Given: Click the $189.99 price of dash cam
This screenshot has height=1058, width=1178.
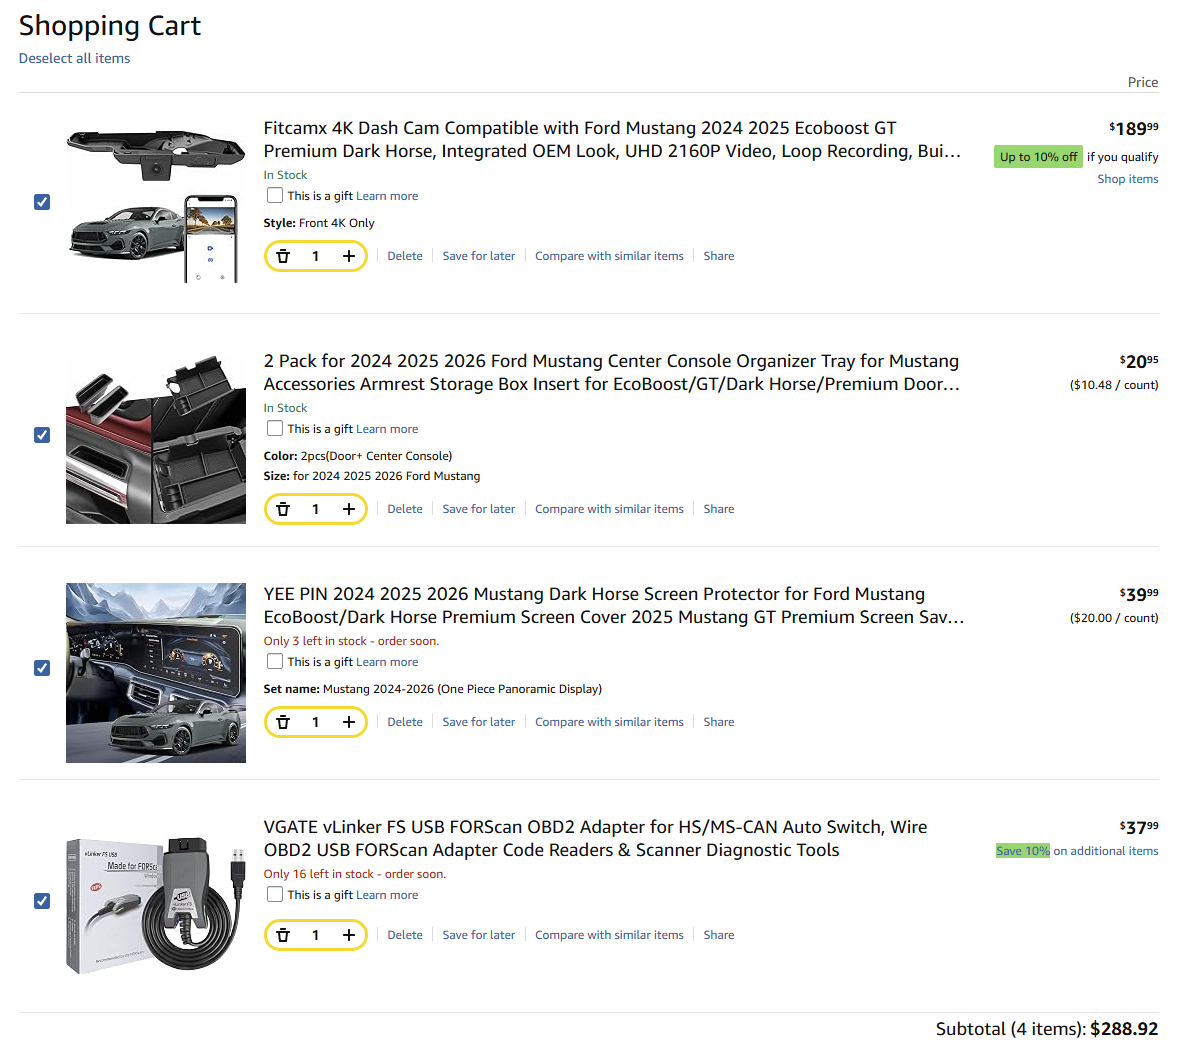Looking at the screenshot, I should point(1134,128).
